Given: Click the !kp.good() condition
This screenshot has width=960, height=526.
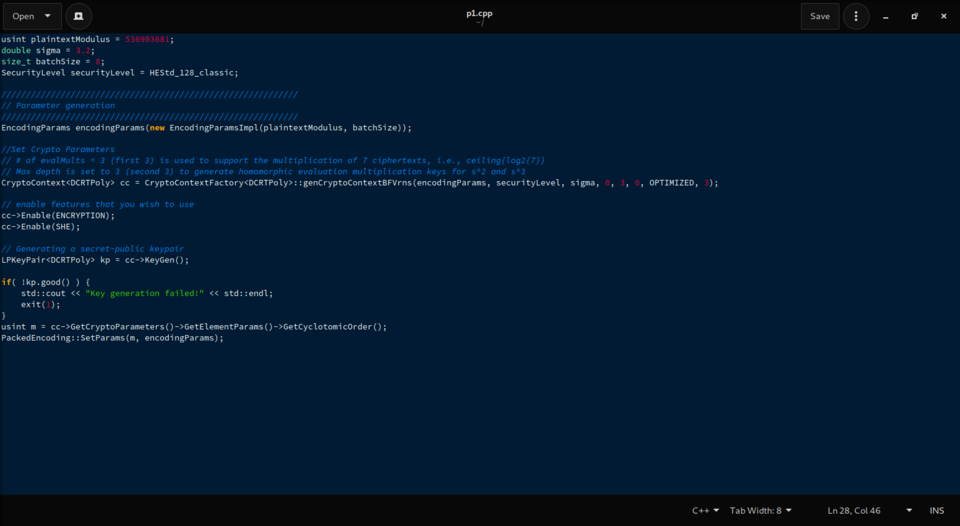Looking at the screenshot, I should 48,282.
